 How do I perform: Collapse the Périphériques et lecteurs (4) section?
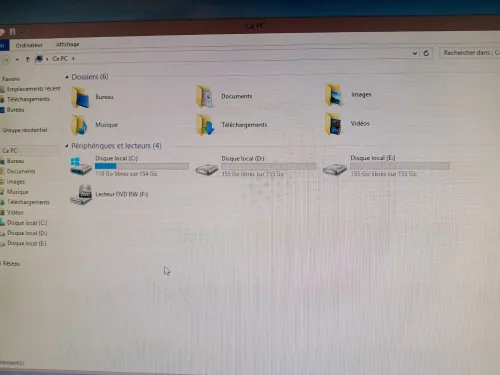(67, 146)
